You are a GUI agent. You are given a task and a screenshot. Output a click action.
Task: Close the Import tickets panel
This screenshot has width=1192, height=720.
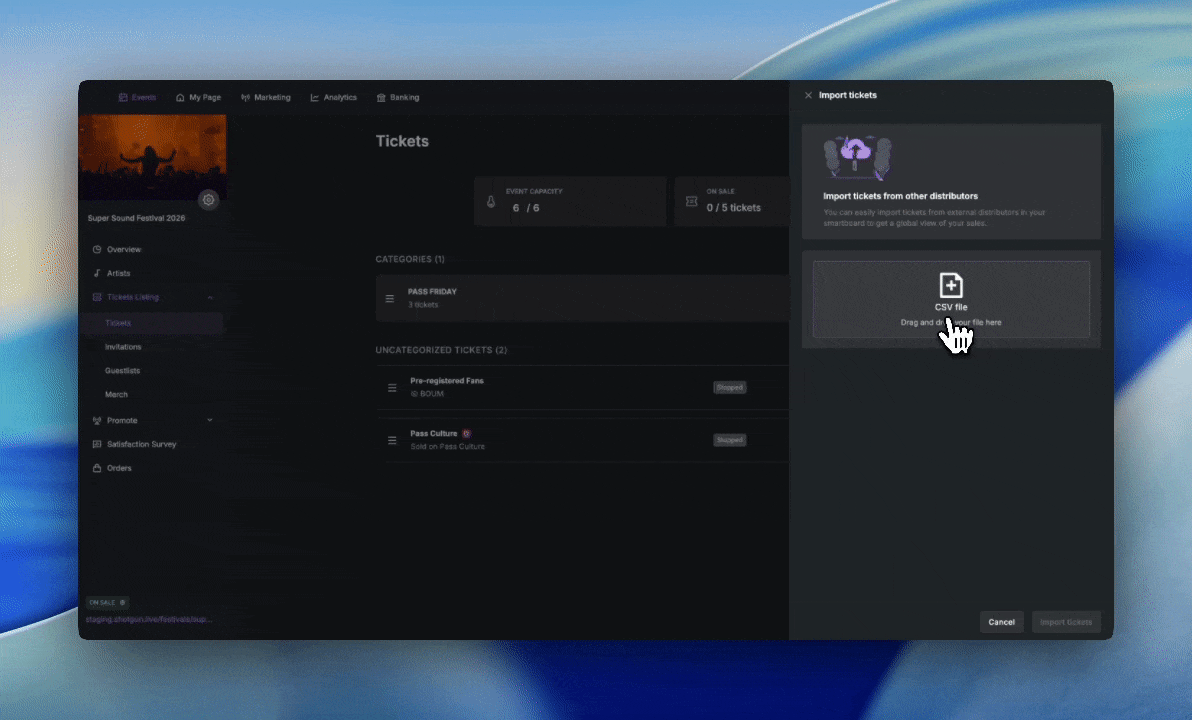808,95
